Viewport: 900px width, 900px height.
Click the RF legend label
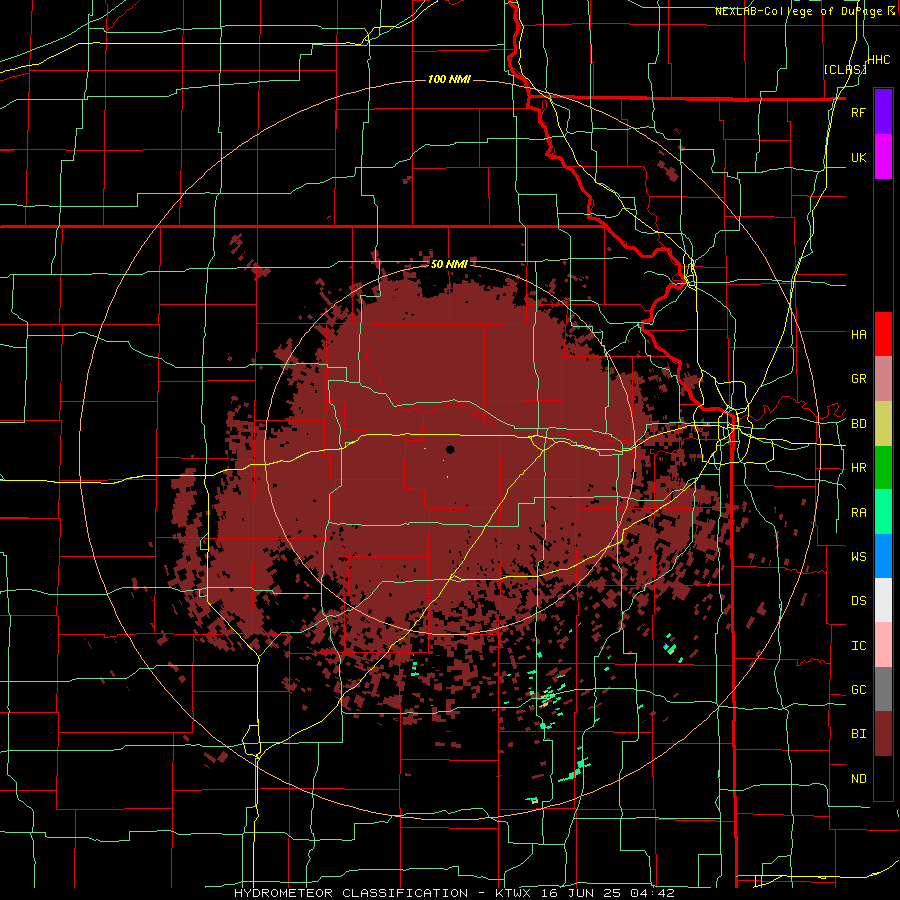pyautogui.click(x=858, y=112)
